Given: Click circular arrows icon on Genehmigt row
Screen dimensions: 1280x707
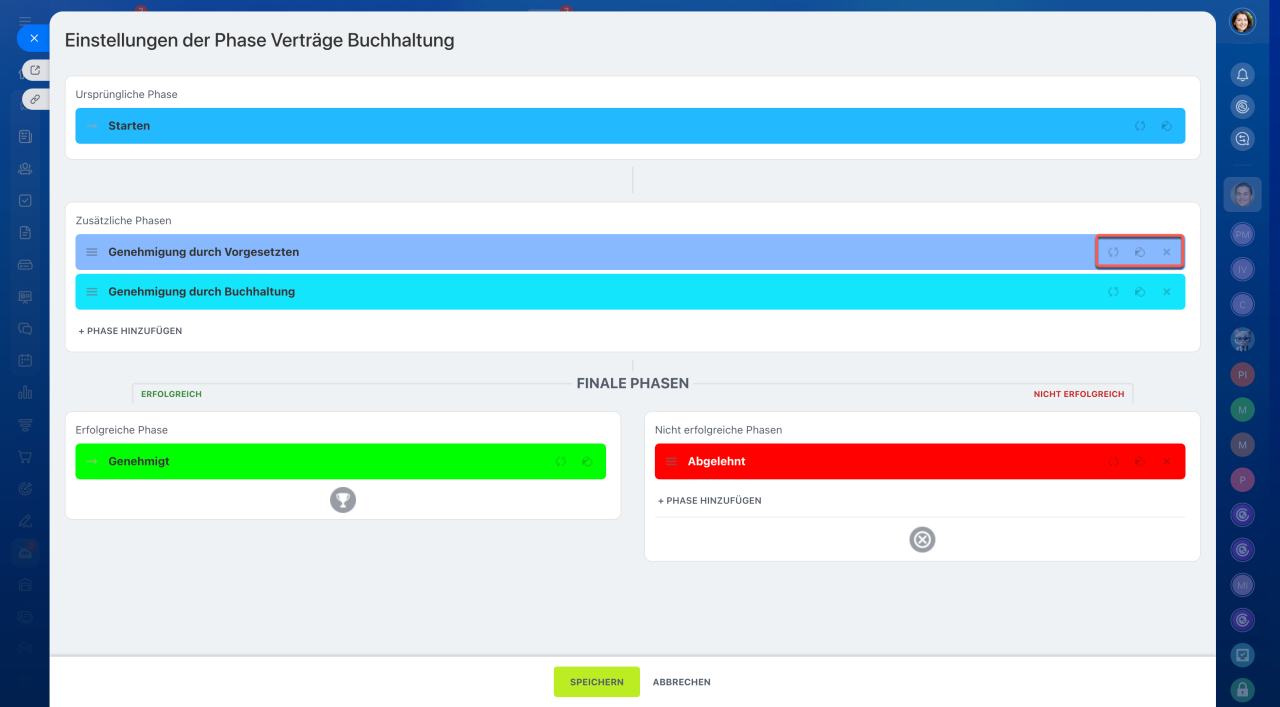Looking at the screenshot, I should (560, 462).
